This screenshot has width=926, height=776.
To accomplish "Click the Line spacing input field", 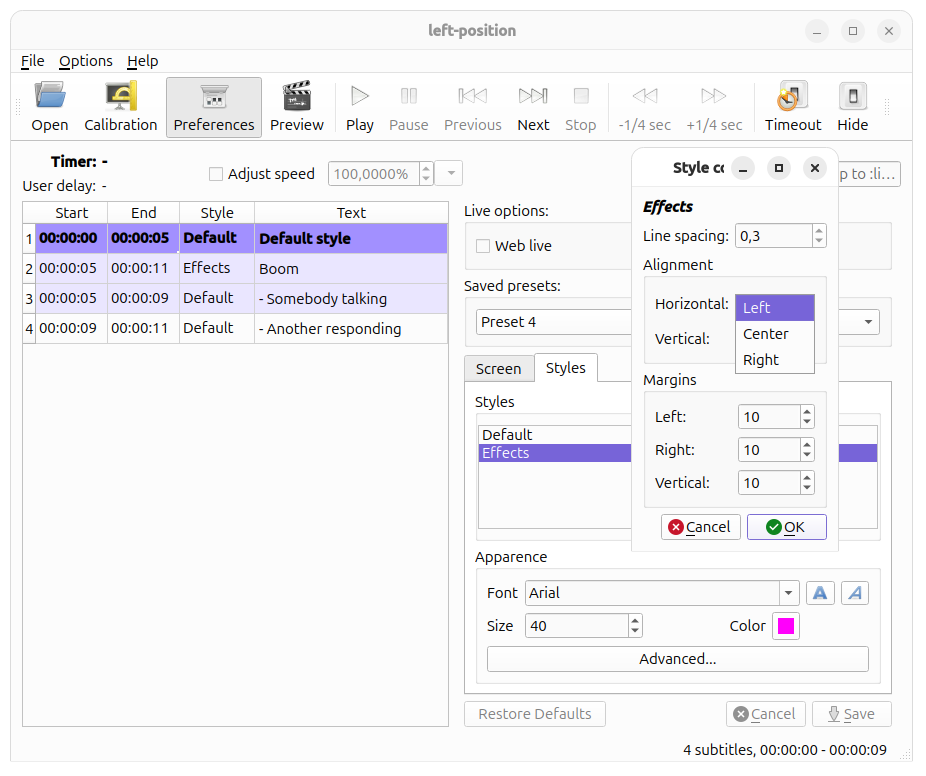I will point(774,236).
